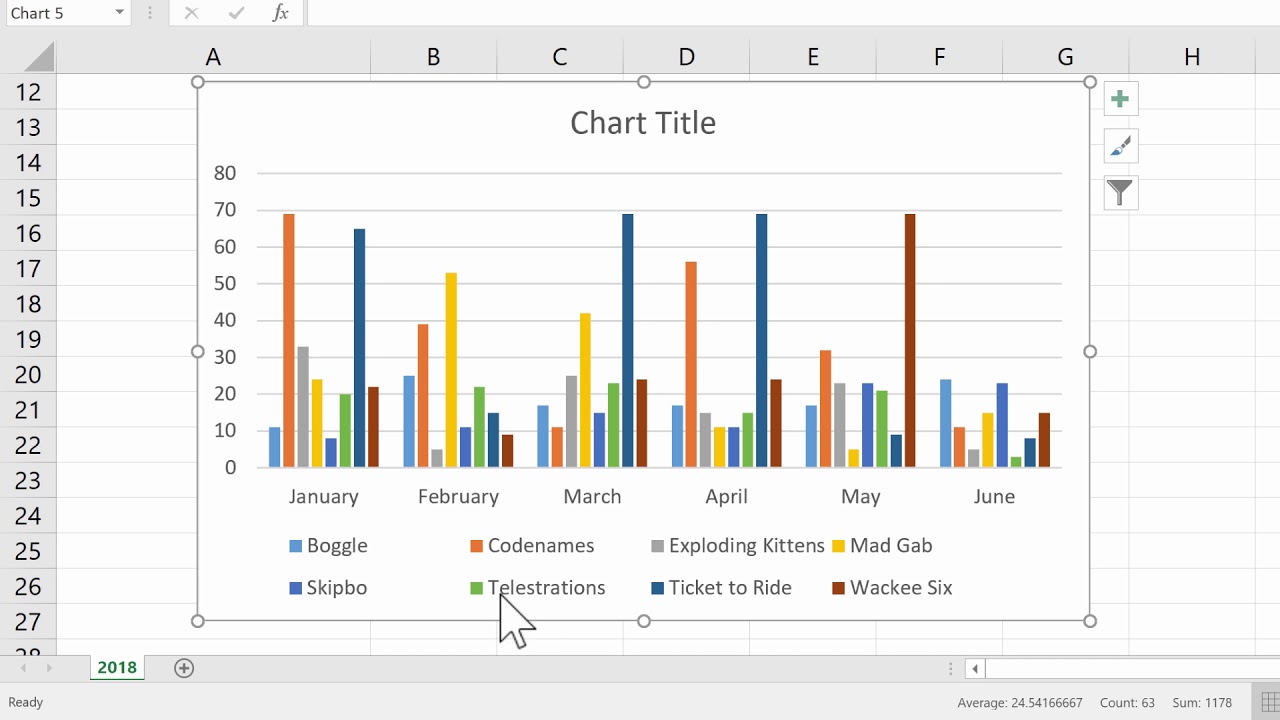Screen dimensions: 1280x720
Task: Select the Ticket to Ride legend entry
Action: [x=729, y=588]
